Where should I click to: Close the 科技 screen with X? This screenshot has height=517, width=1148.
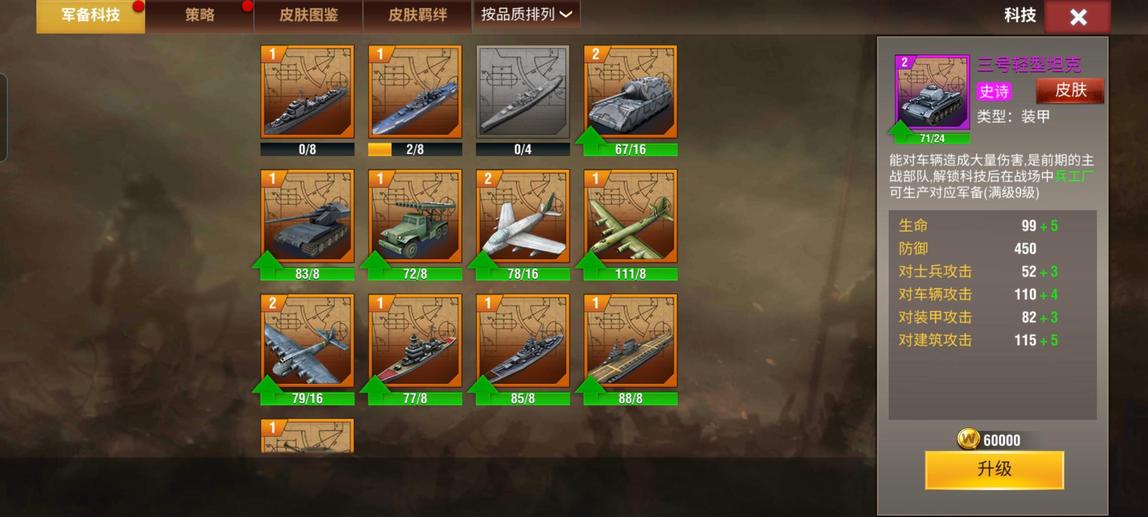coord(1078,17)
